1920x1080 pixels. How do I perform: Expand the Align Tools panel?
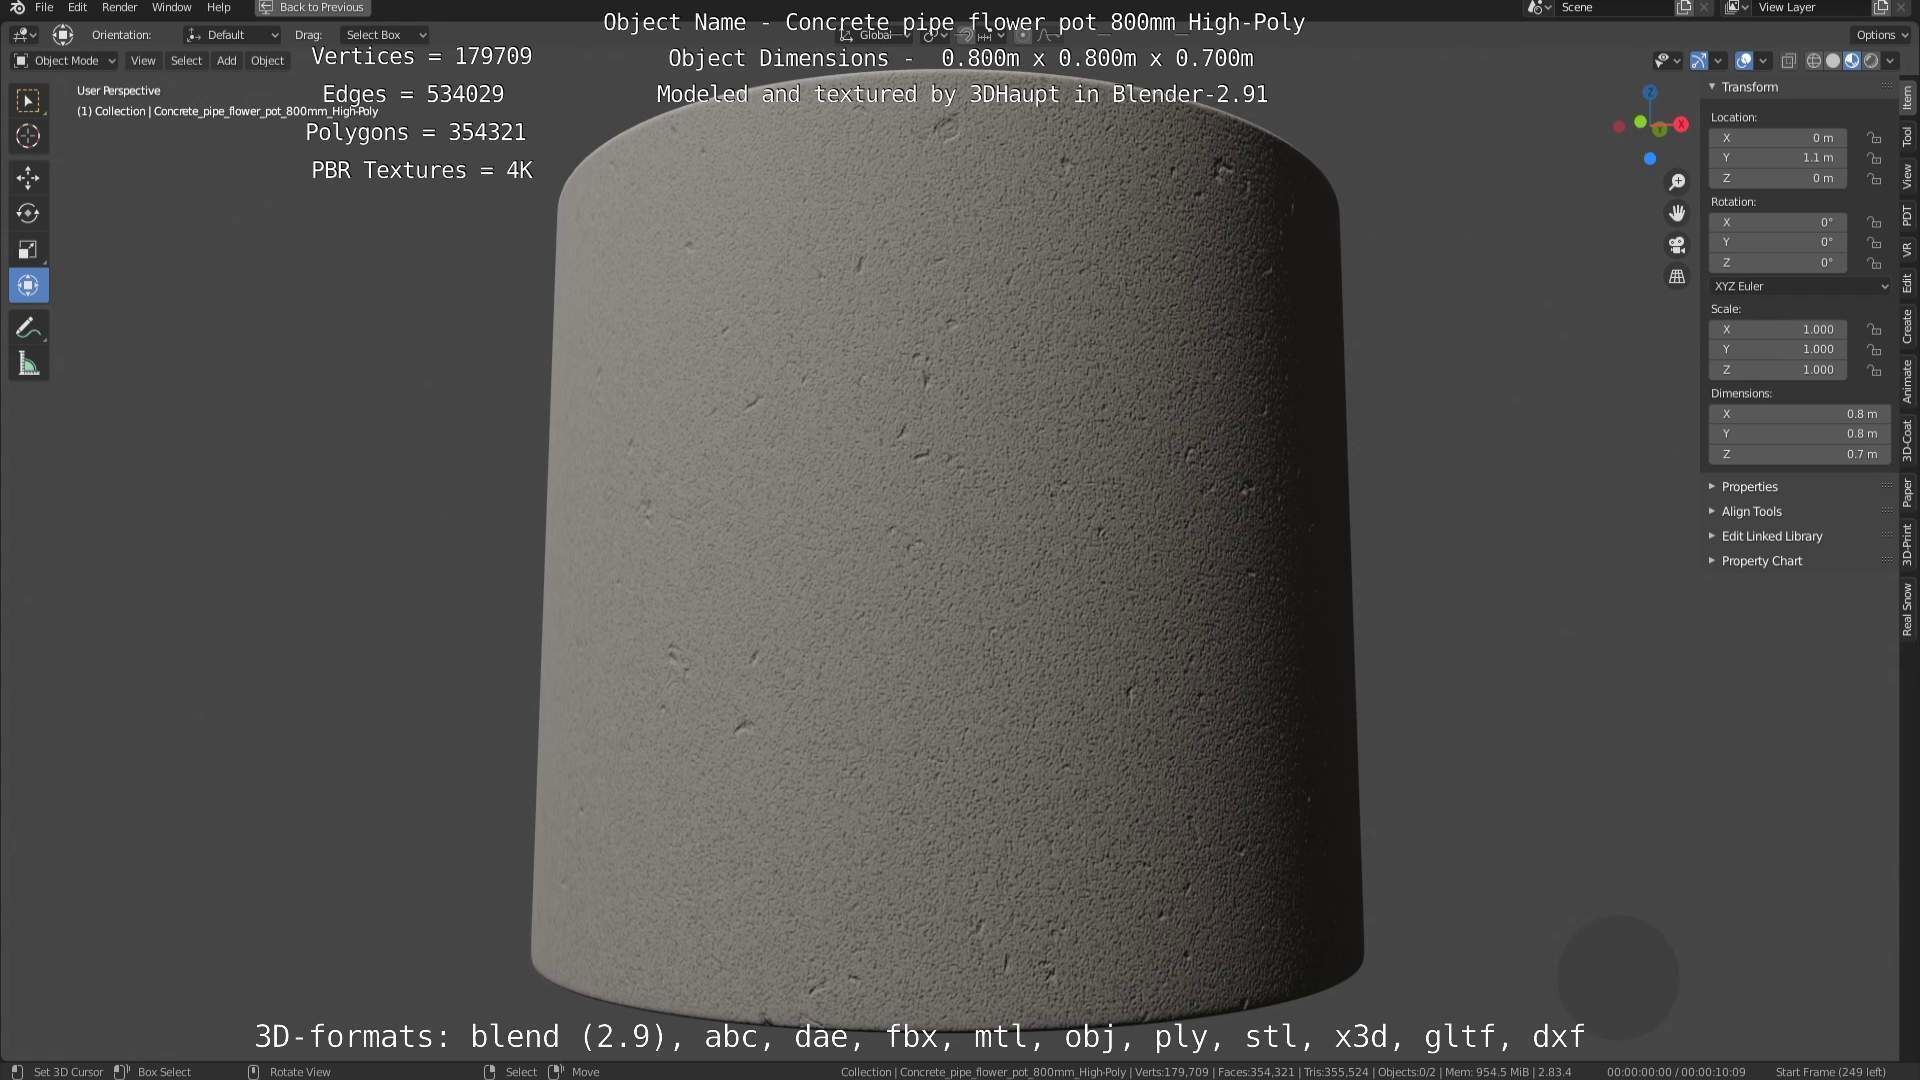click(x=1750, y=512)
